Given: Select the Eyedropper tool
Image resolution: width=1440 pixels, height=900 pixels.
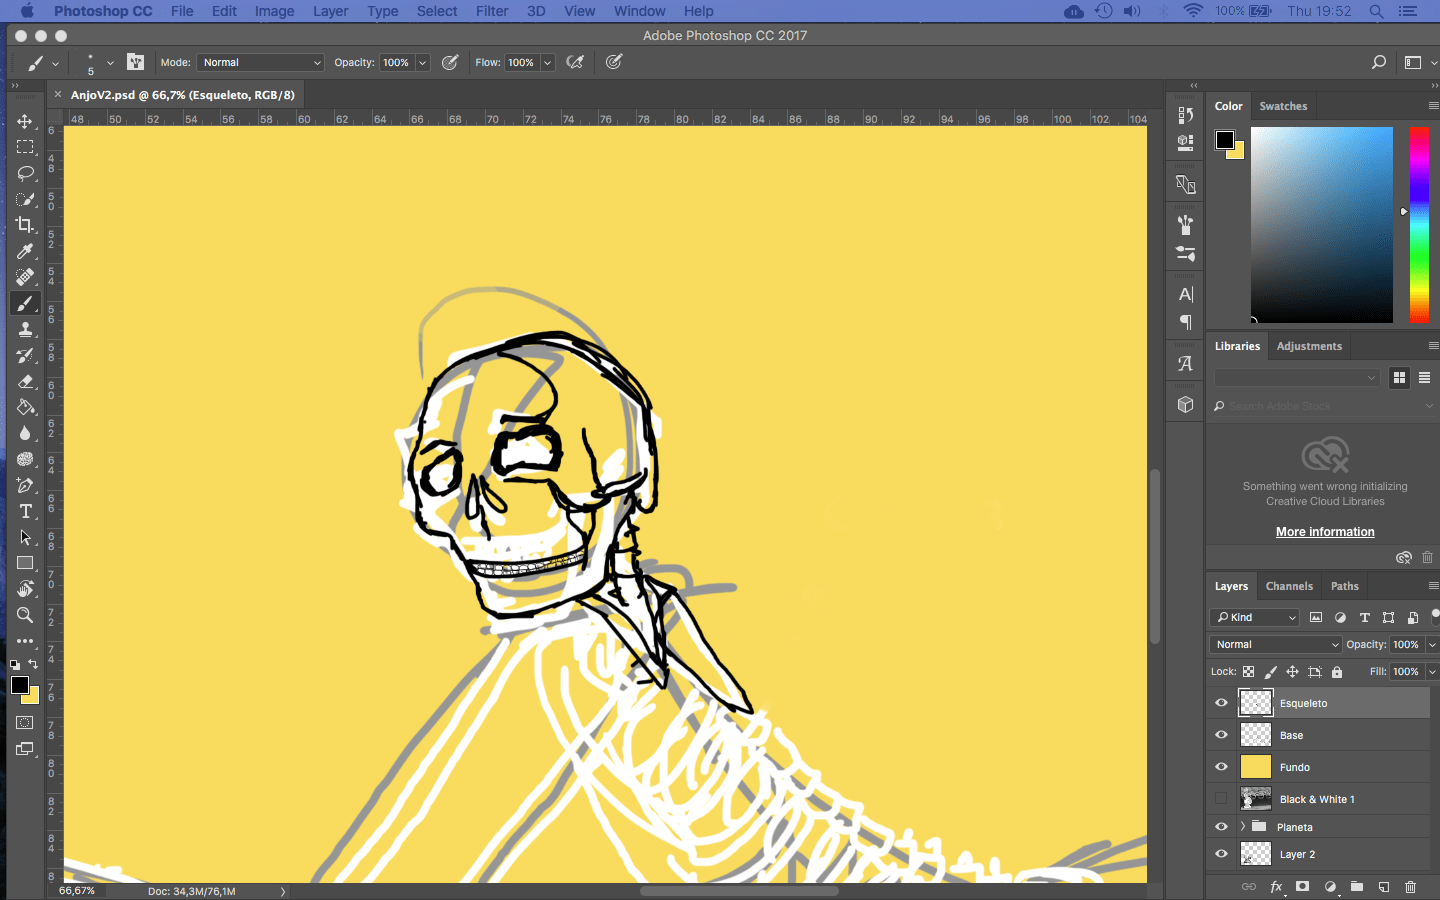Looking at the screenshot, I should (25, 251).
